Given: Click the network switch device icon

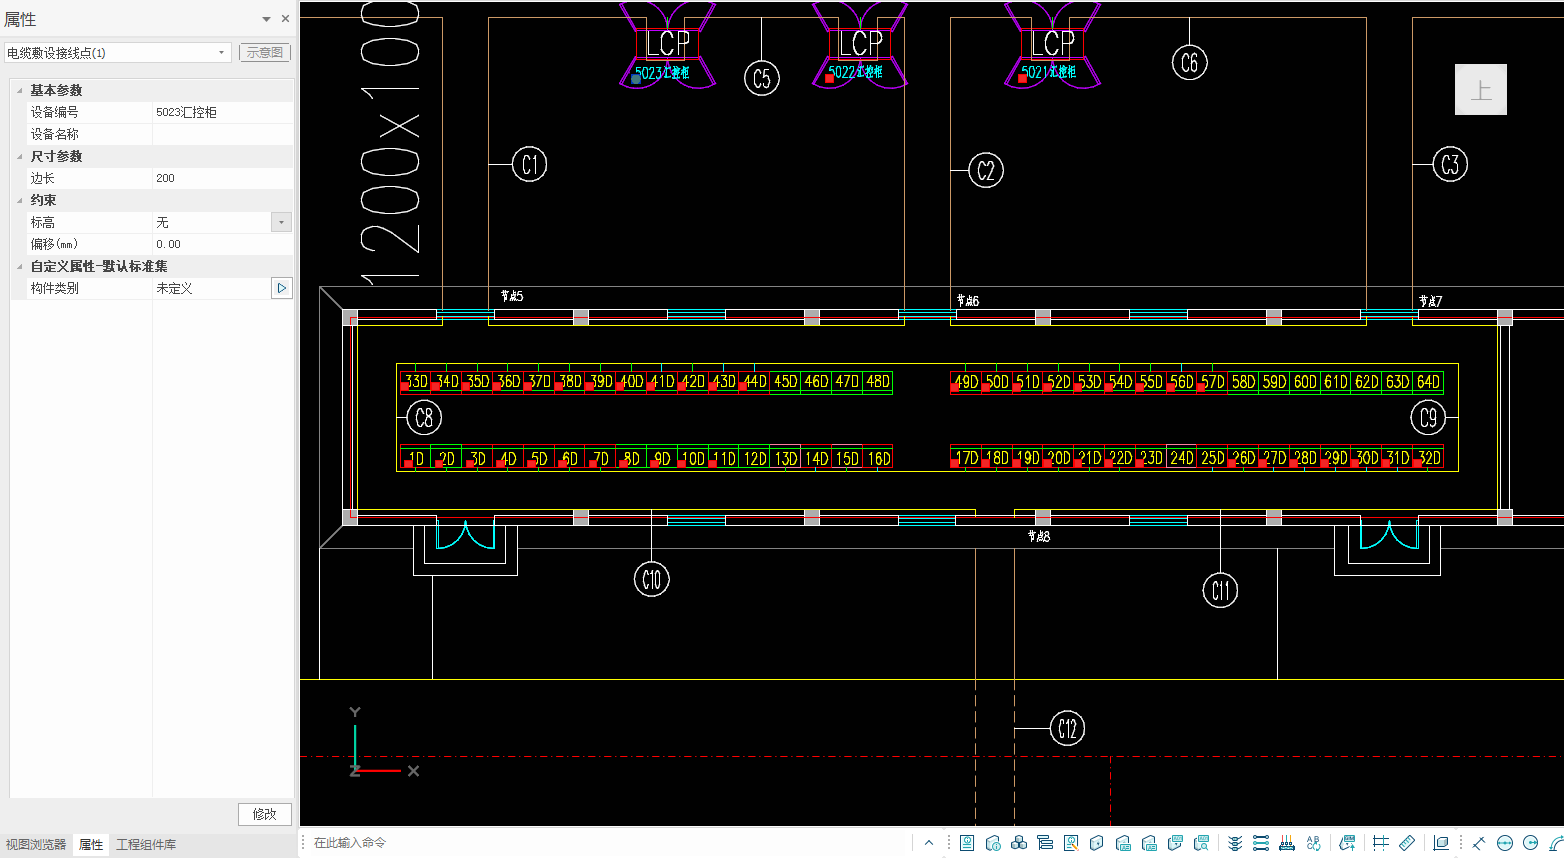Looking at the screenshot, I should [x=1287, y=843].
